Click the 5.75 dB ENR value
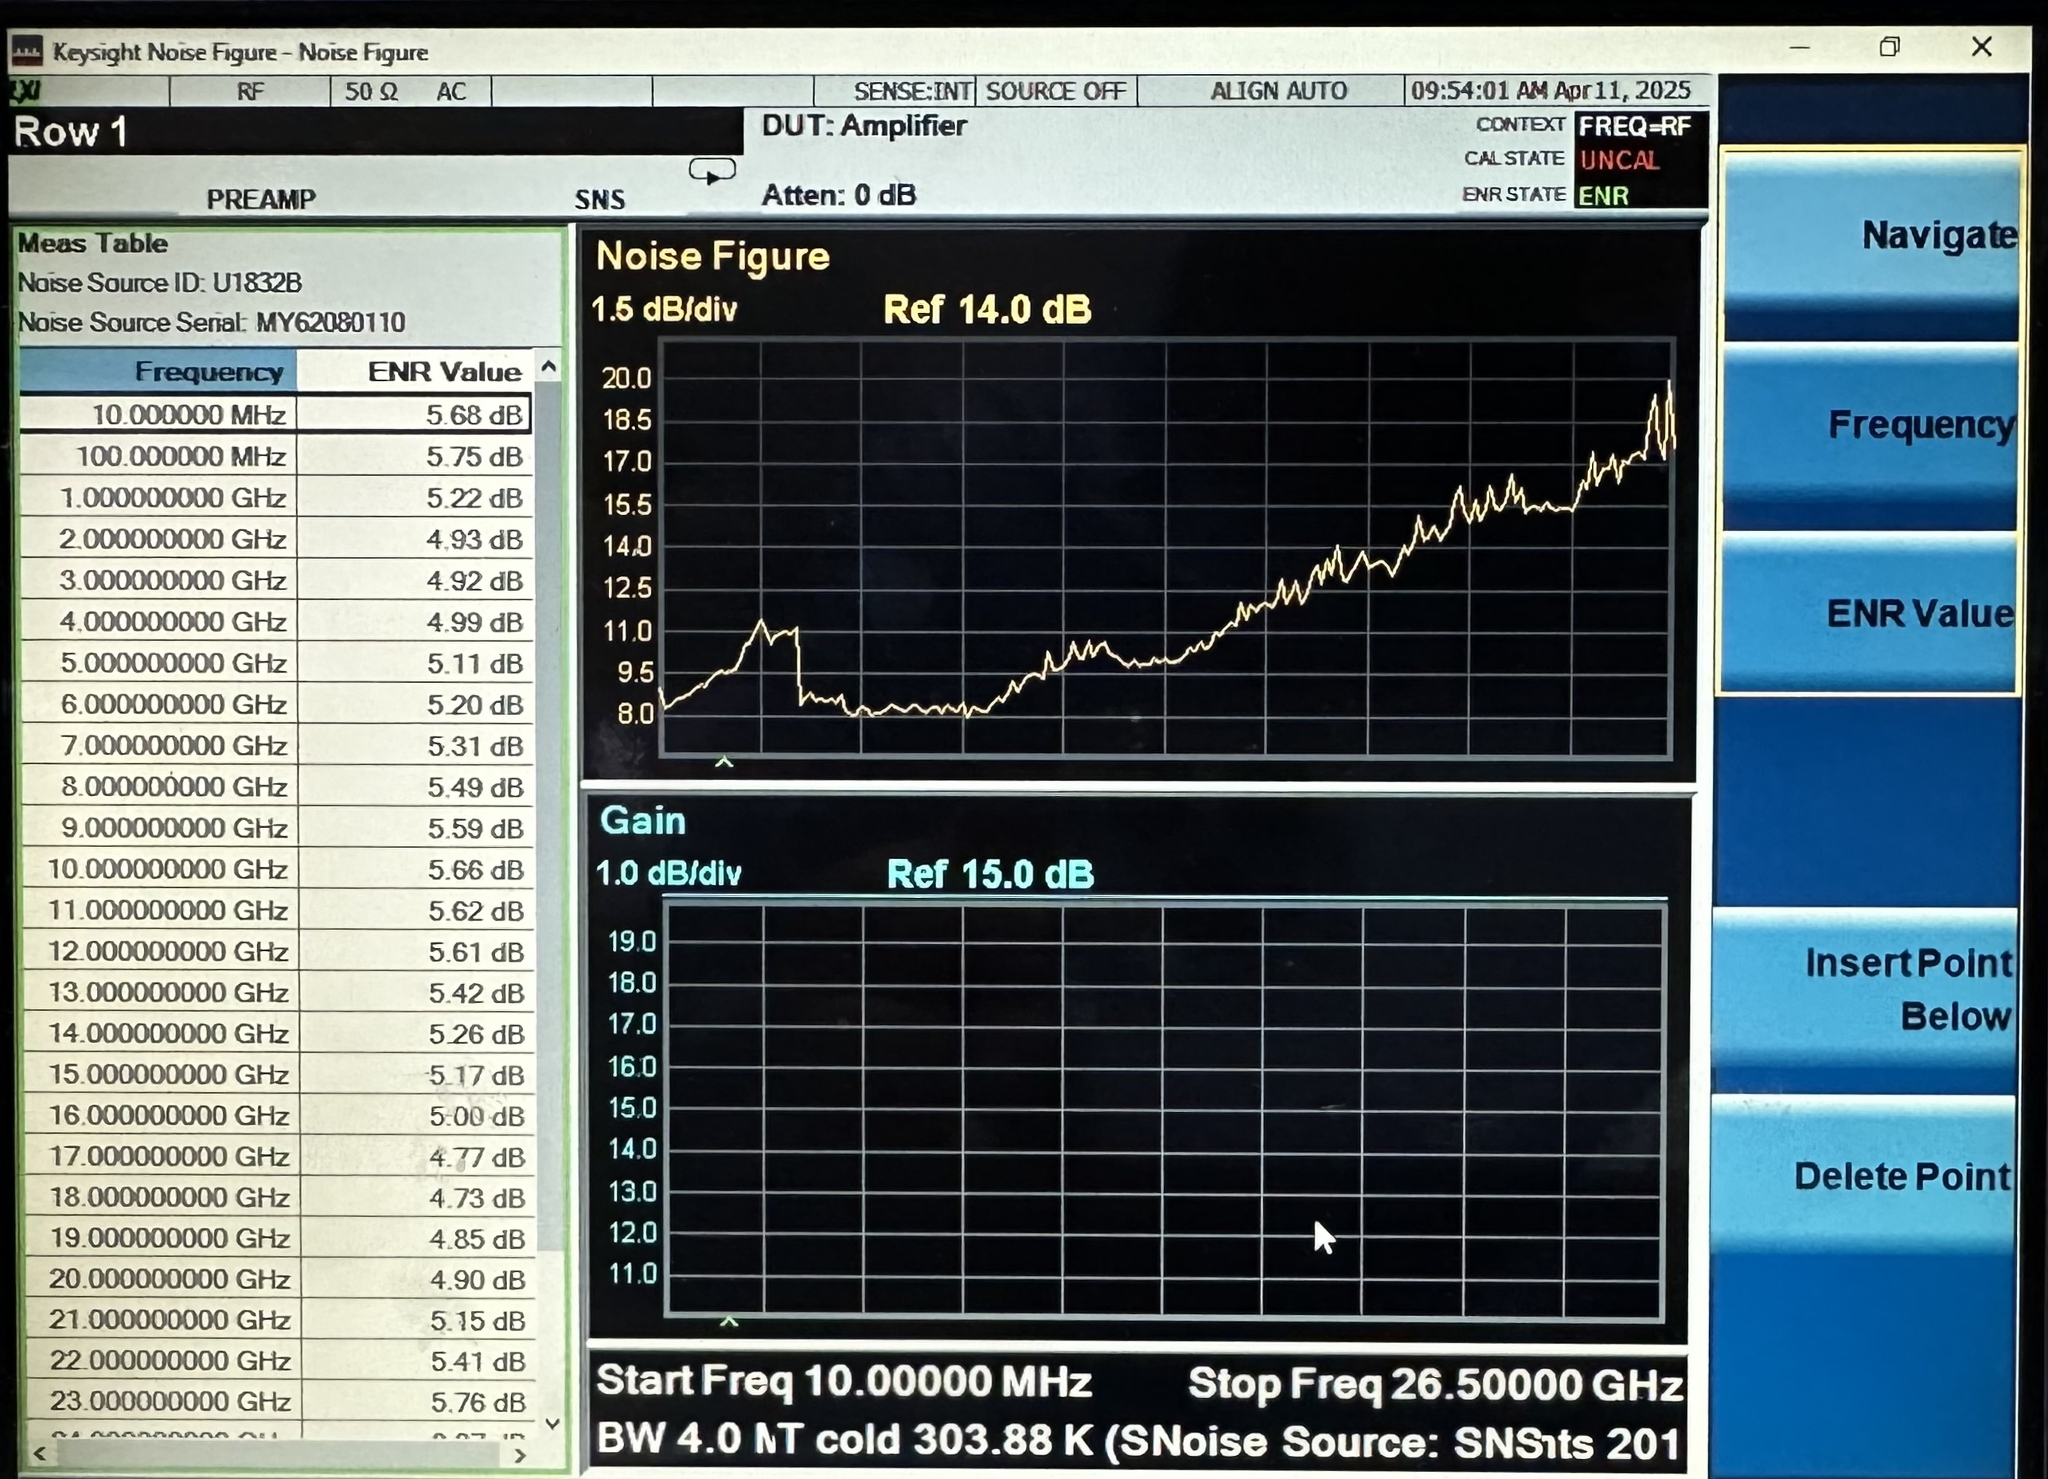 474,457
